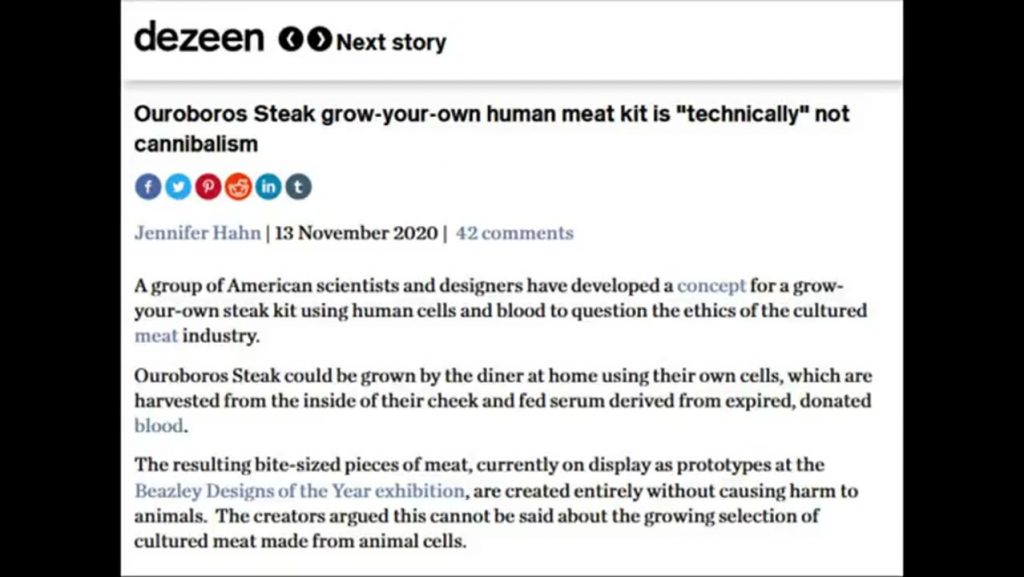Click the dezeen masthead logo

coord(198,38)
